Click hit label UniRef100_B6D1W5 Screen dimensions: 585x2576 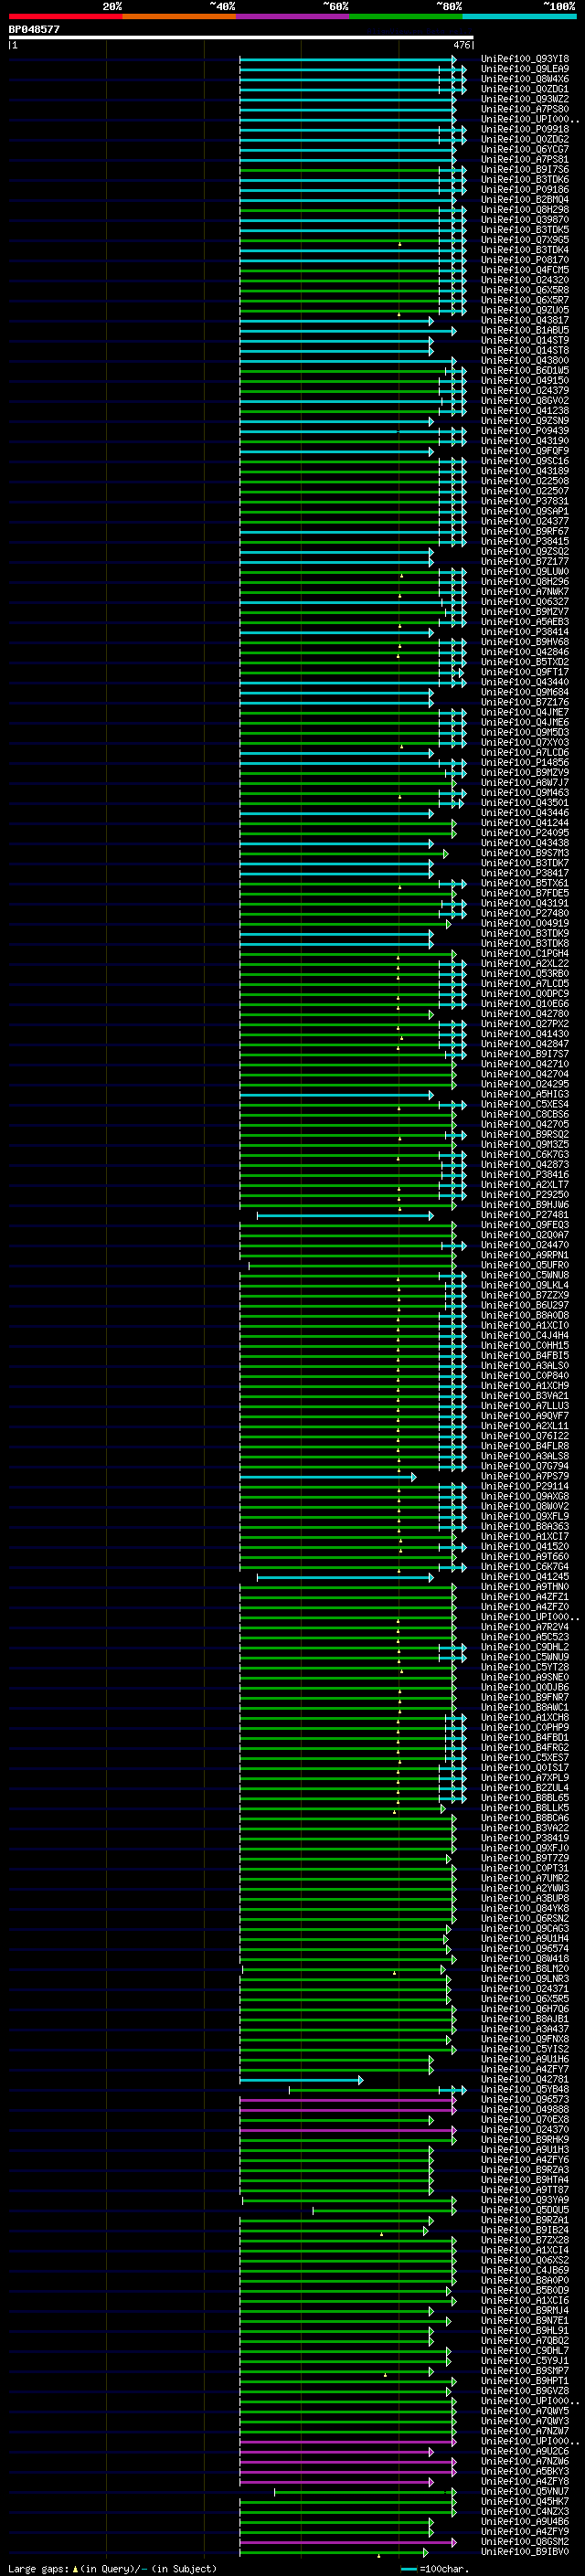click(525, 371)
